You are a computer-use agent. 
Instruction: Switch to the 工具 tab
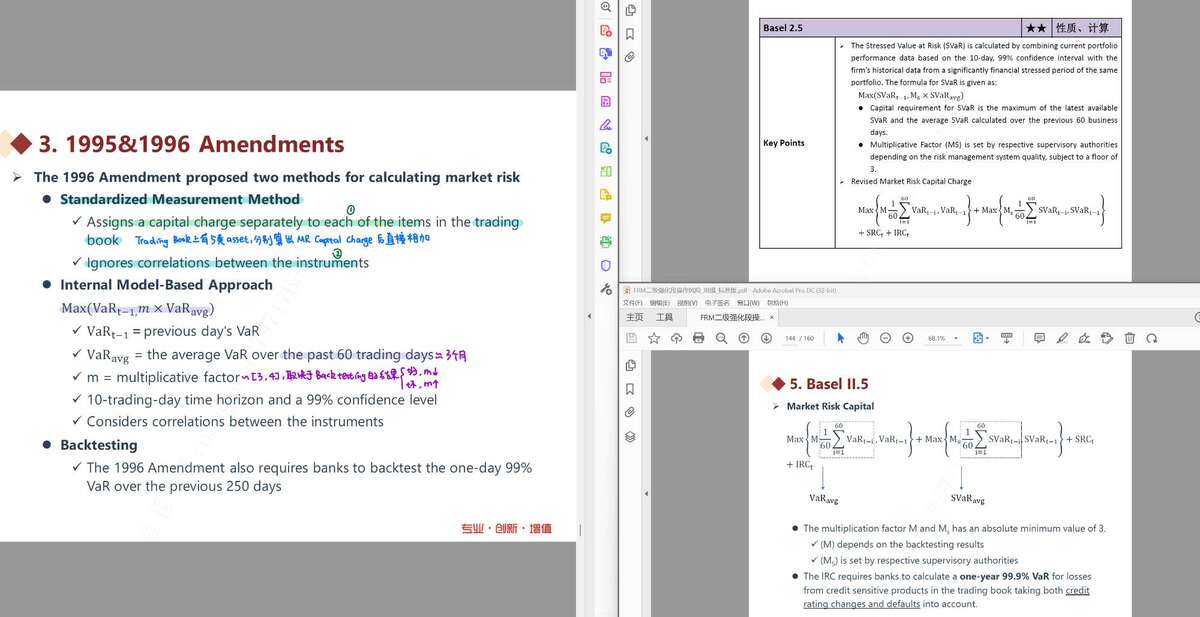(x=665, y=317)
